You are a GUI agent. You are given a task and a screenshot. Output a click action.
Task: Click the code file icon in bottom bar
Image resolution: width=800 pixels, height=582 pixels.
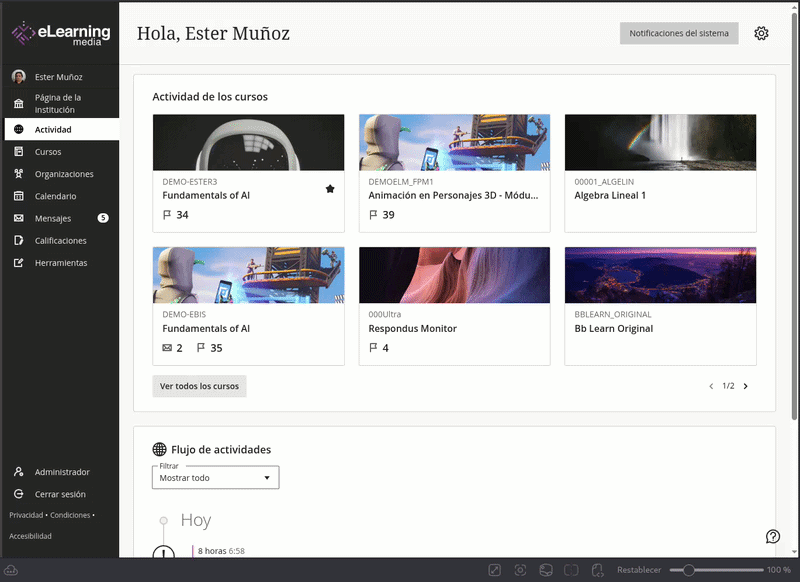click(x=597, y=570)
